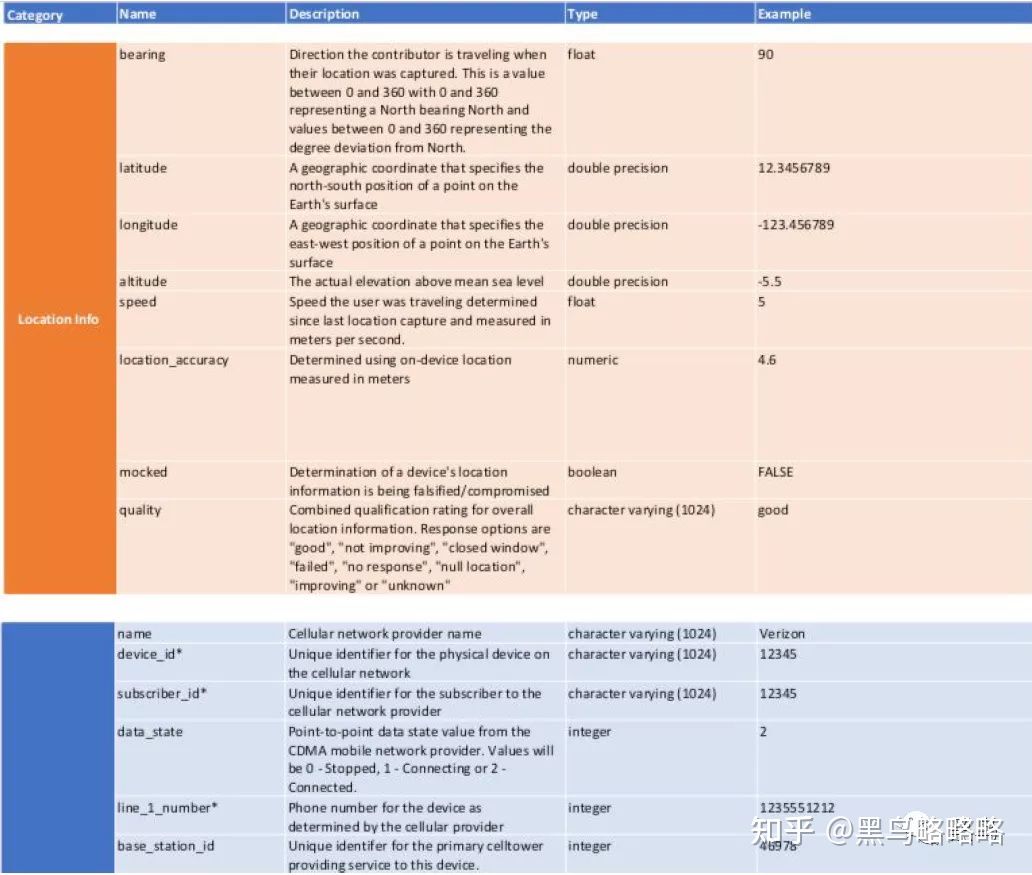Select the quality name cell
Image resolution: width=1032 pixels, height=875 pixels.
pos(140,510)
